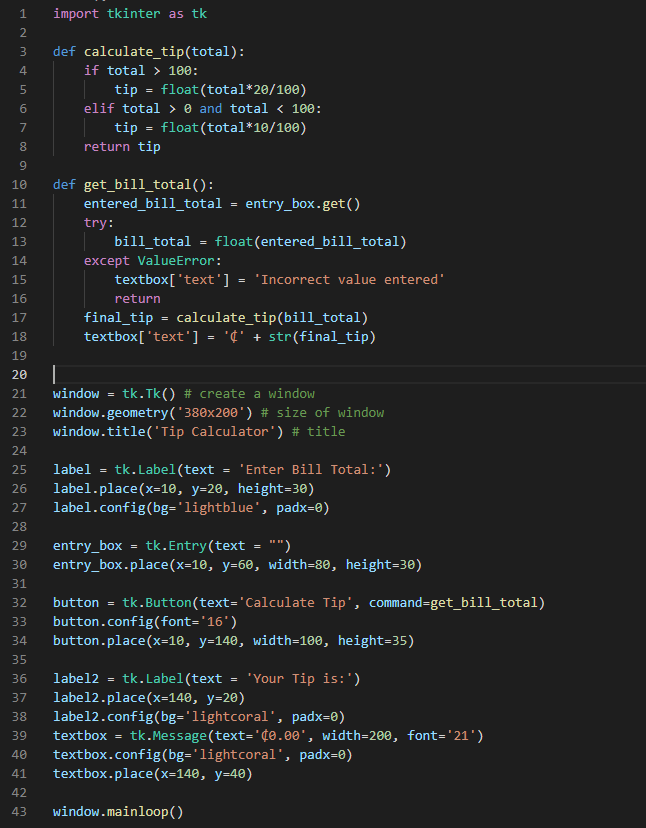Click the '# create a window' comment
Image resolution: width=646 pixels, height=828 pixels.
pos(249,394)
